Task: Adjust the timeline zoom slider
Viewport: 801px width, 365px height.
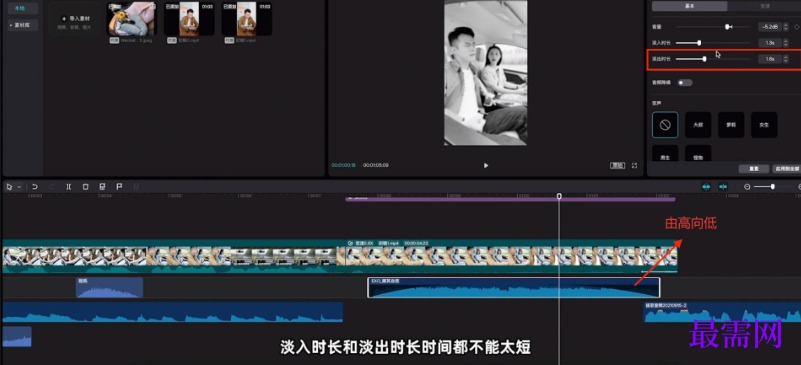Action: pos(773,187)
